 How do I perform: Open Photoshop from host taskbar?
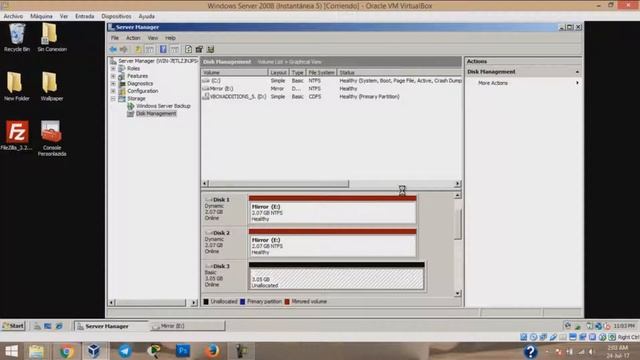pyautogui.click(x=183, y=351)
